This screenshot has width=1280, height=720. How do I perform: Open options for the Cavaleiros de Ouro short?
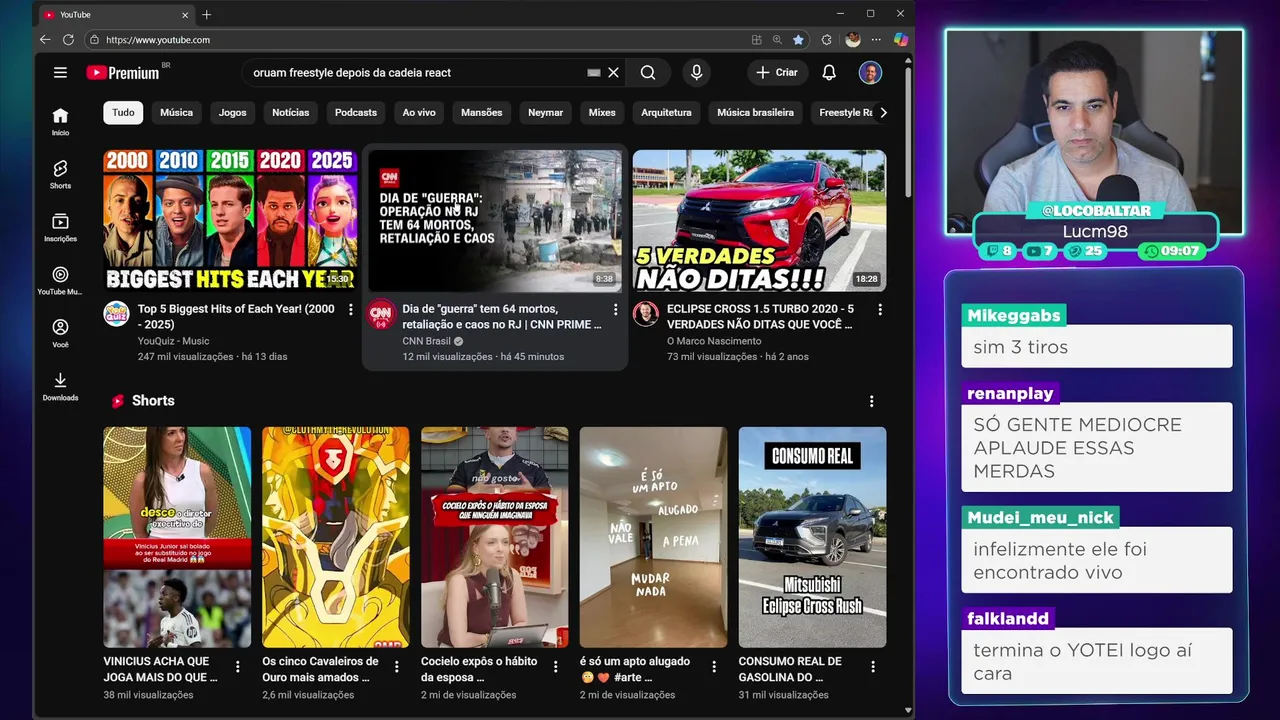point(396,667)
